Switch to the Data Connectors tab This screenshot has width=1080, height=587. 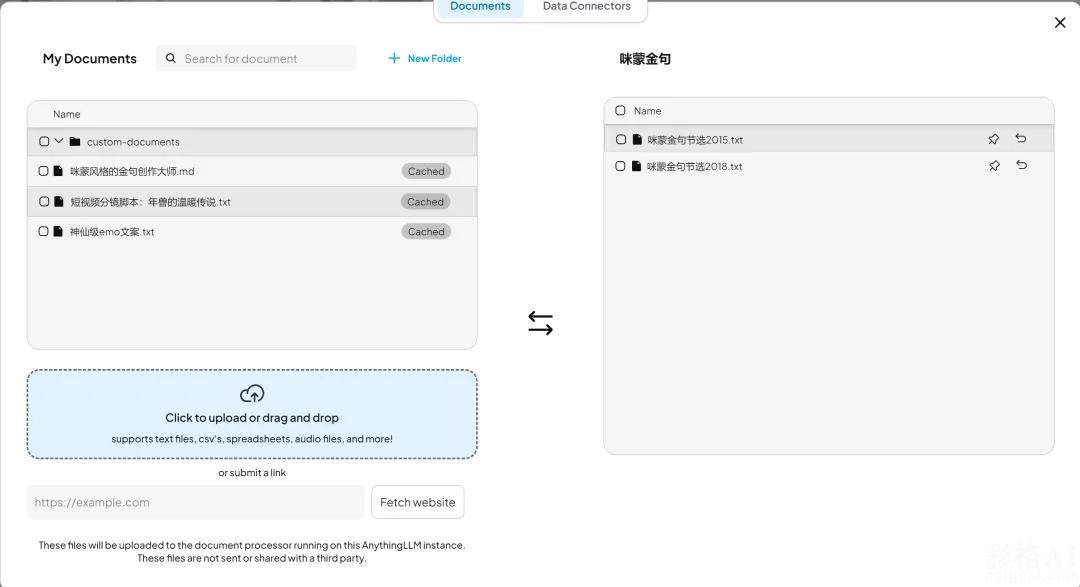(x=586, y=7)
